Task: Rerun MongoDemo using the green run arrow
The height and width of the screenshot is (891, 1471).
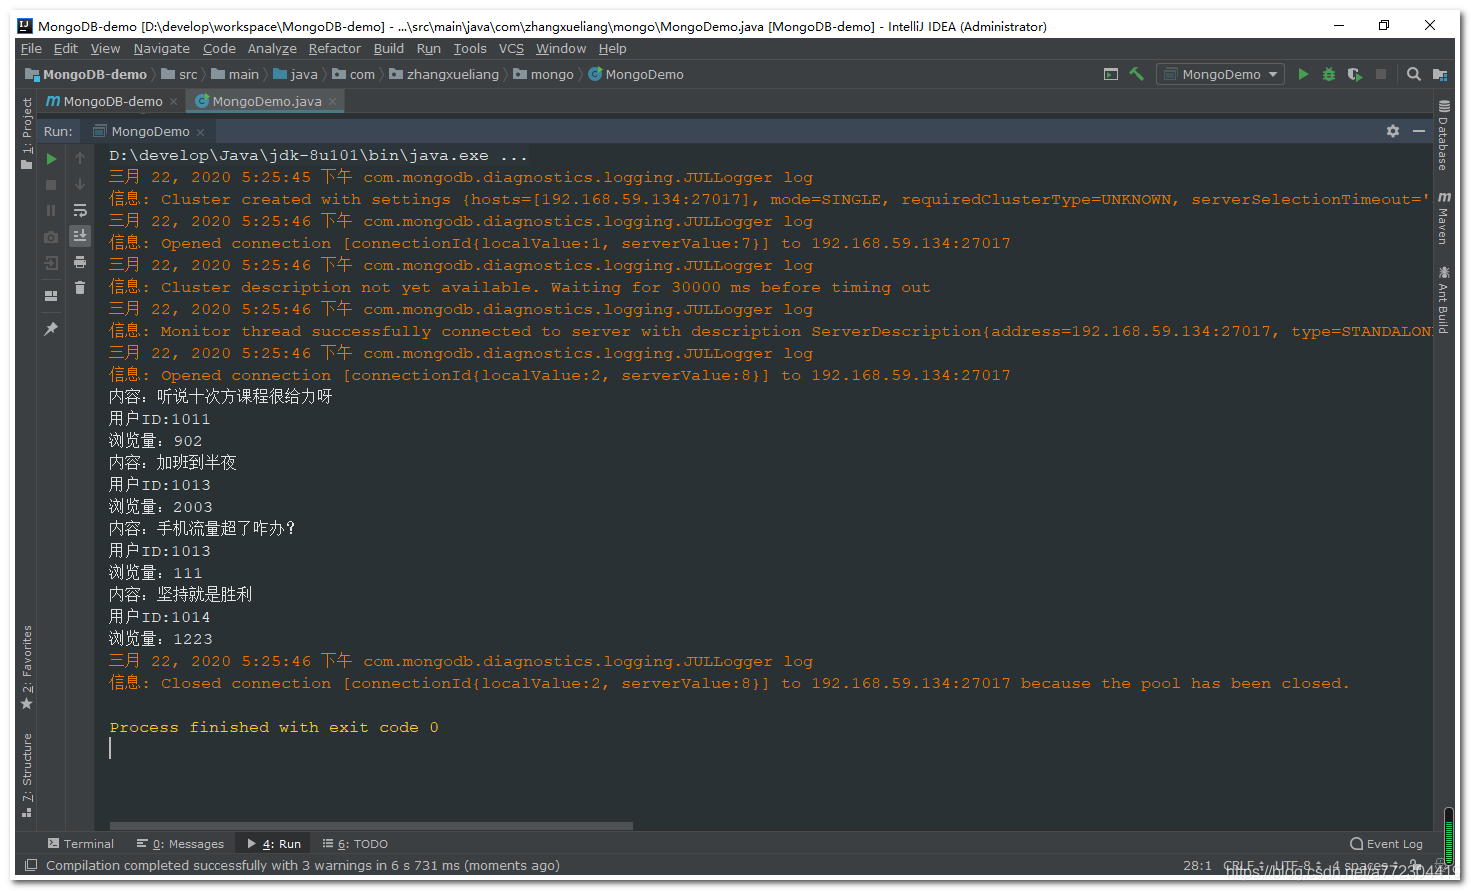Action: (x=51, y=158)
